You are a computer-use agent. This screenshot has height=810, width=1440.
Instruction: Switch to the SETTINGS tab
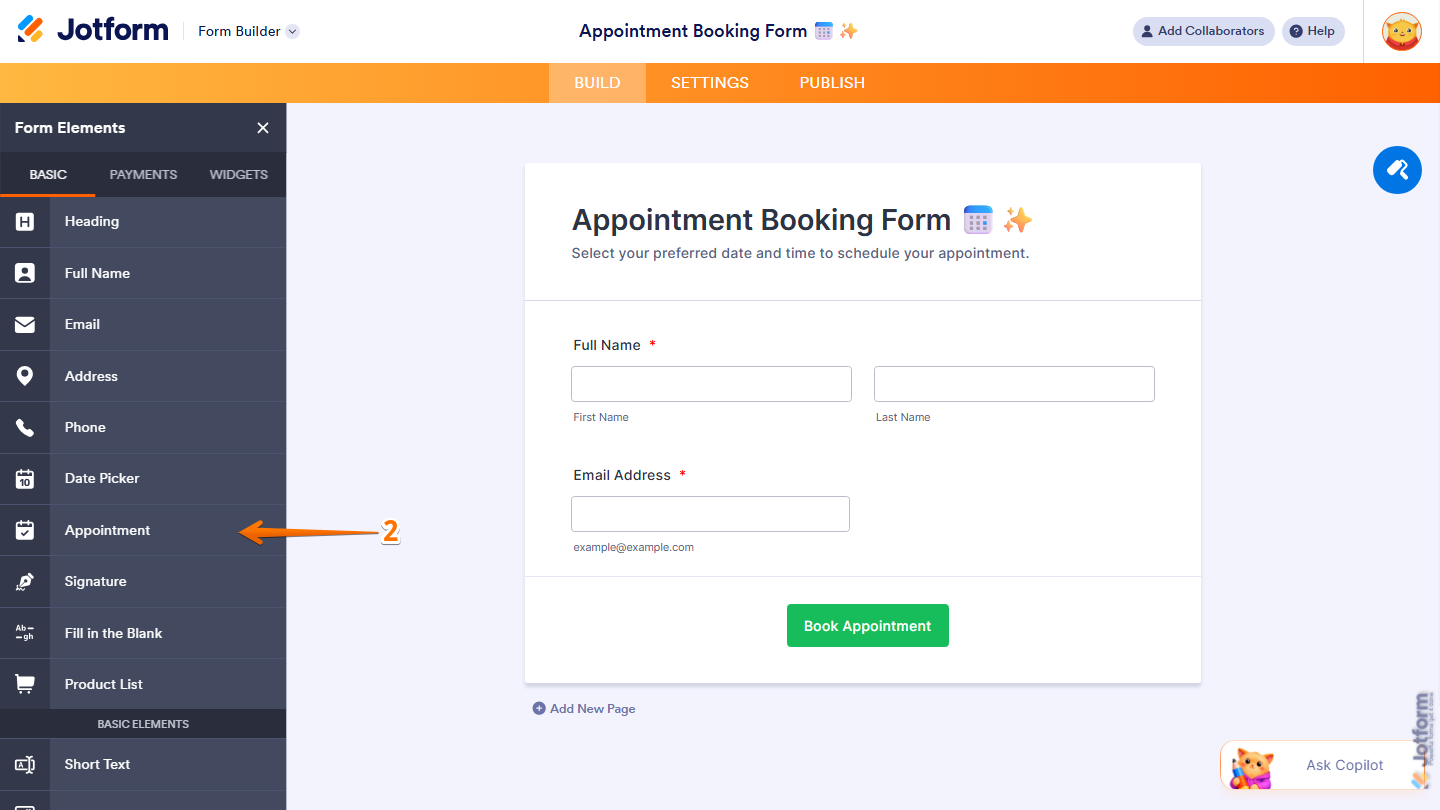(x=709, y=82)
